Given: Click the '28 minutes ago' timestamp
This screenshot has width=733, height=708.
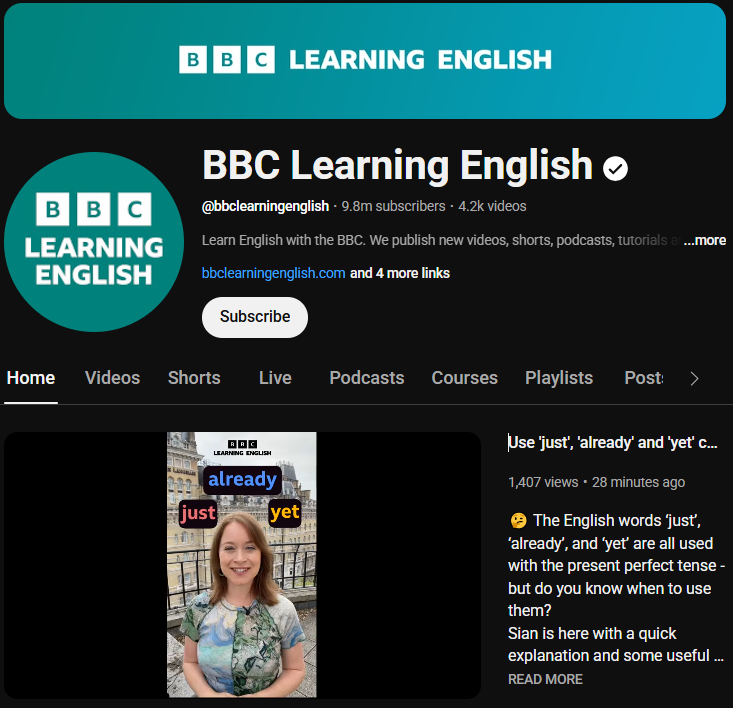Looking at the screenshot, I should (638, 482).
